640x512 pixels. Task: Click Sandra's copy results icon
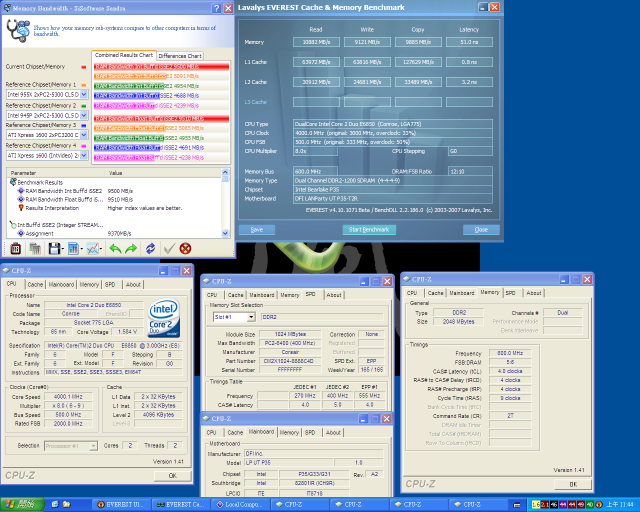tap(35, 248)
